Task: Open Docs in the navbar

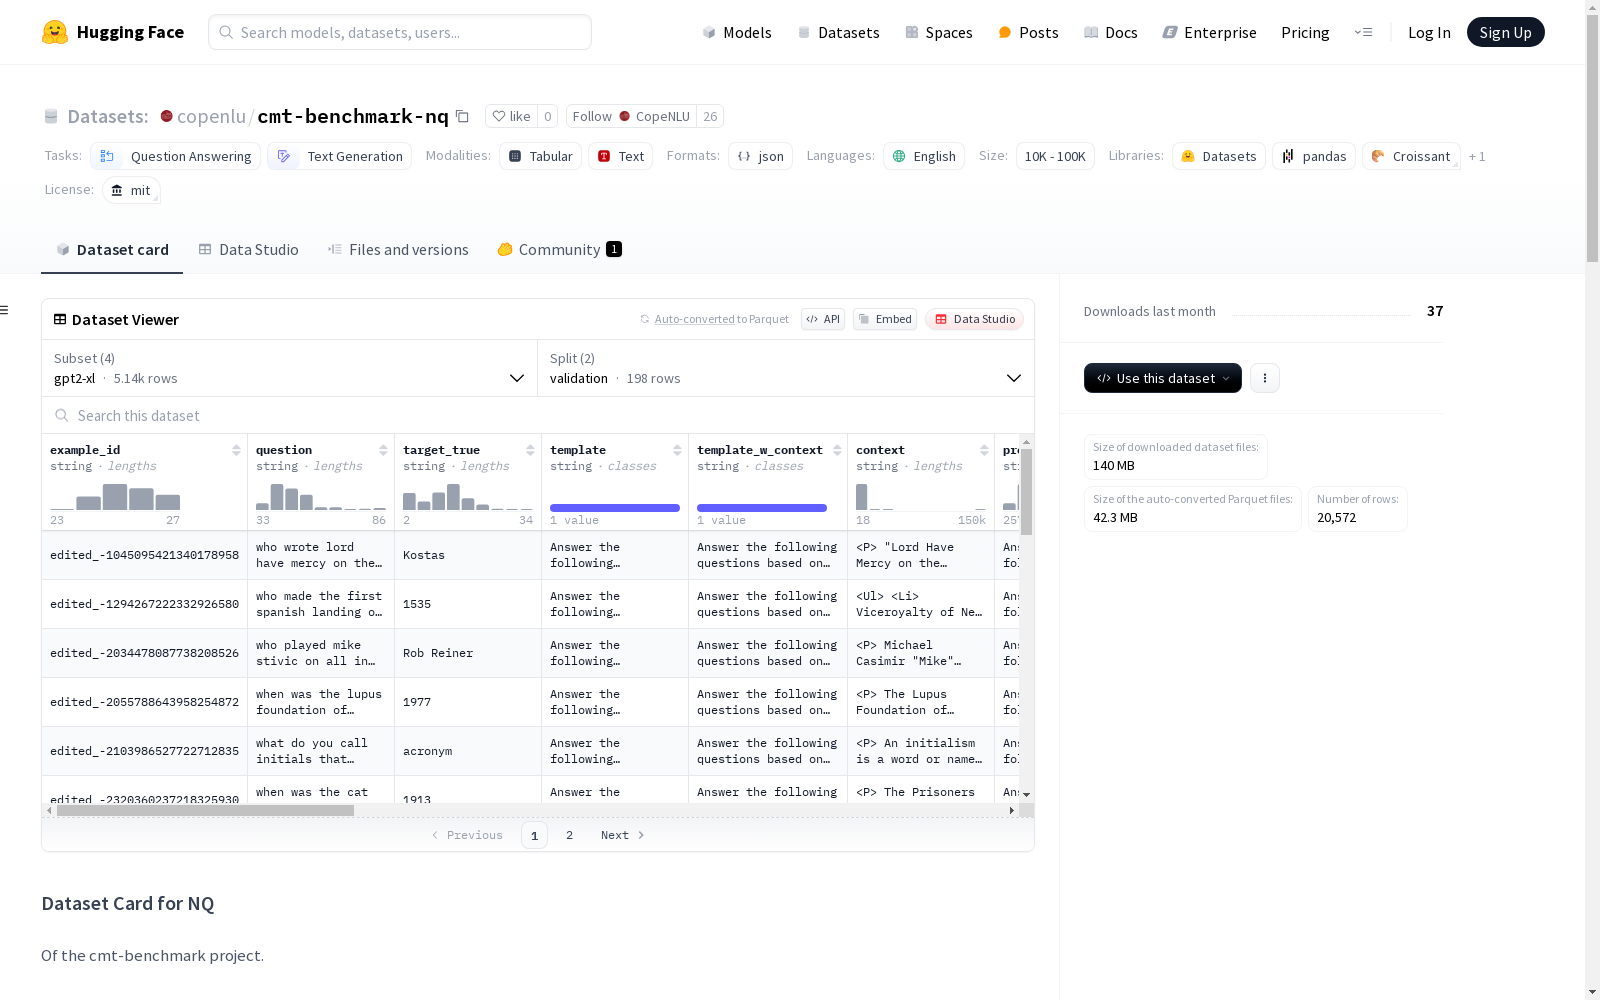Action: [1111, 32]
